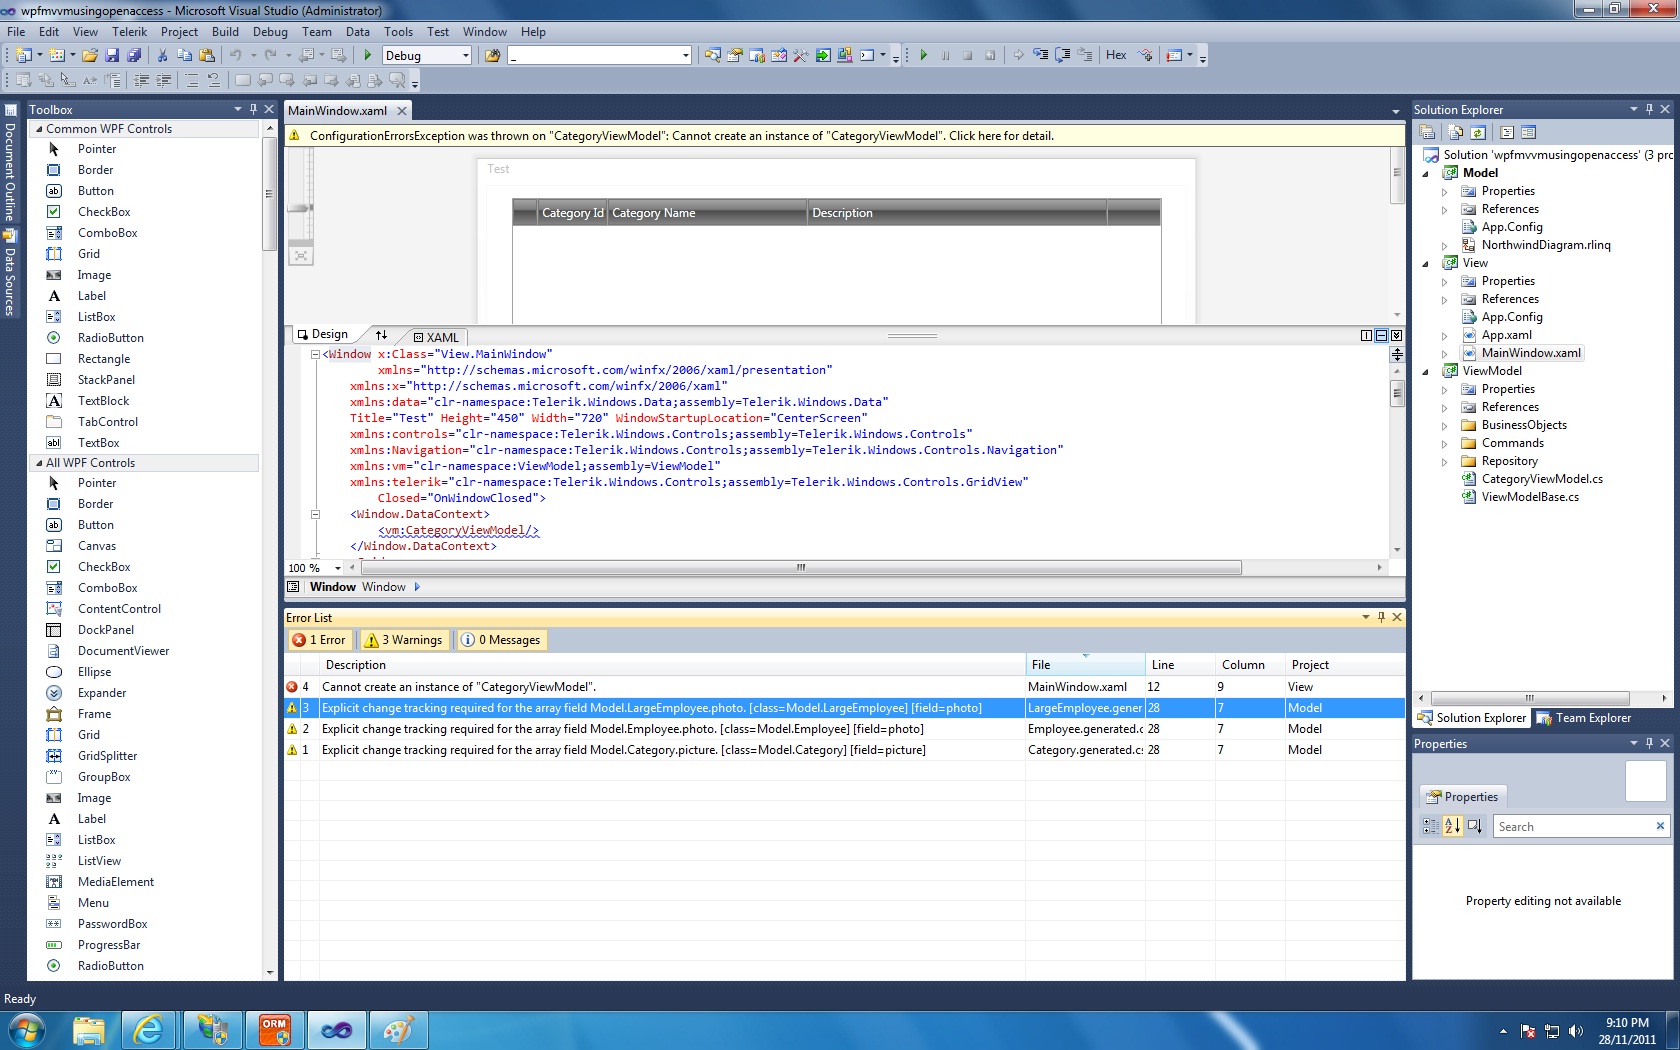This screenshot has width=1680, height=1050.
Task: Click the Solution Explorer horizontal scrollbar
Action: click(1530, 698)
